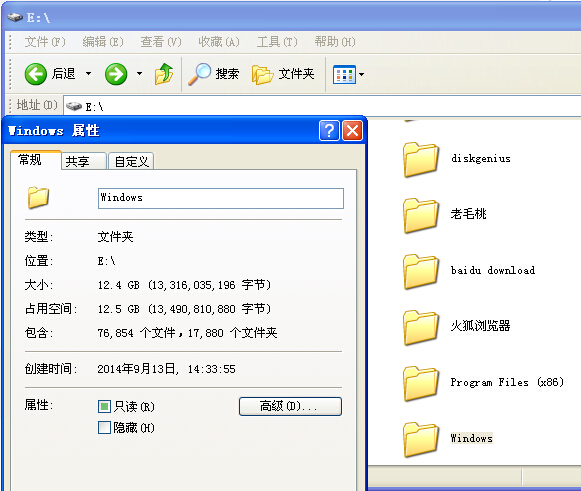Enable the Hidden (隐藏) checkbox
Screen dimensions: 581x491
[x=104, y=428]
